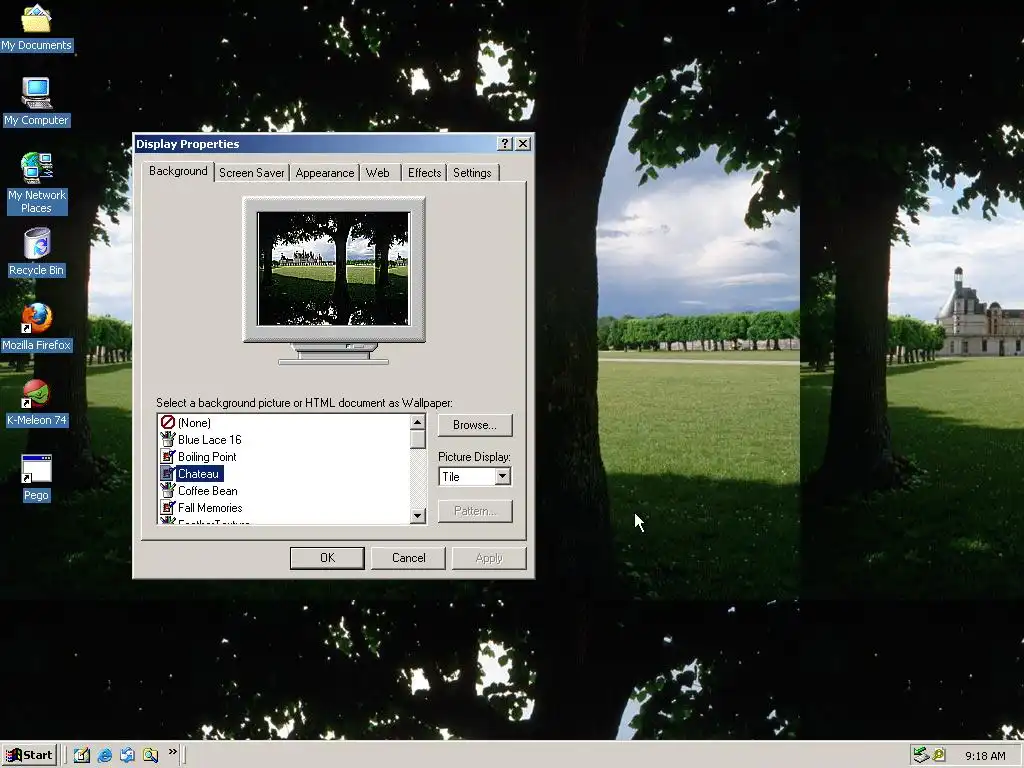
Task: Expand quick launch overflow chevron
Action: pos(172,752)
